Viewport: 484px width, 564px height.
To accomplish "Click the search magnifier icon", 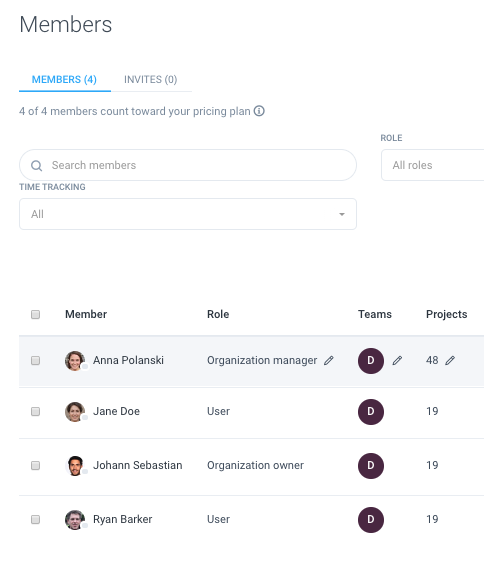I will [36, 165].
